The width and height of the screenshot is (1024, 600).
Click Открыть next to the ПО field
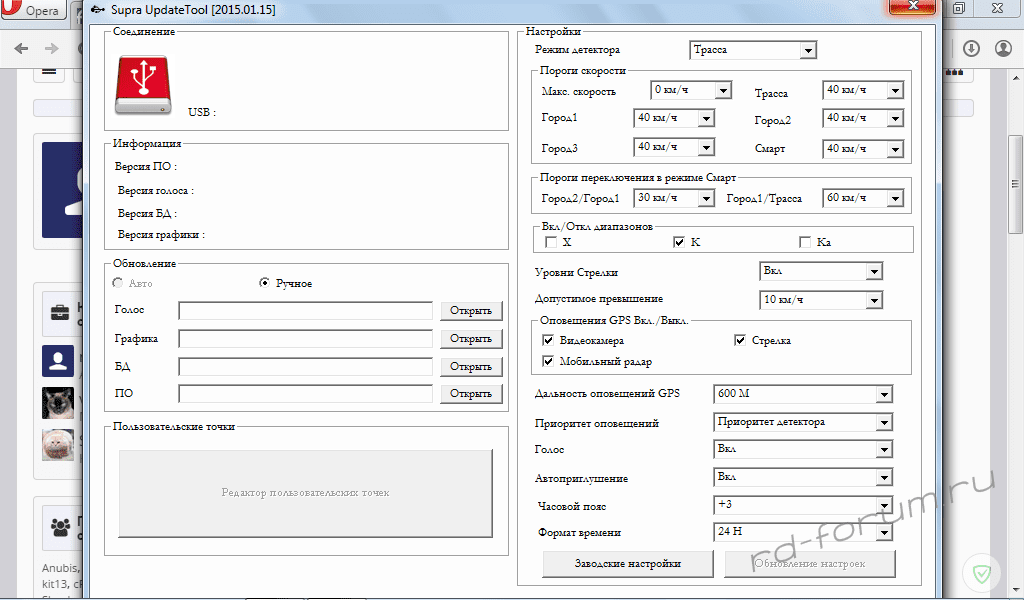click(471, 394)
